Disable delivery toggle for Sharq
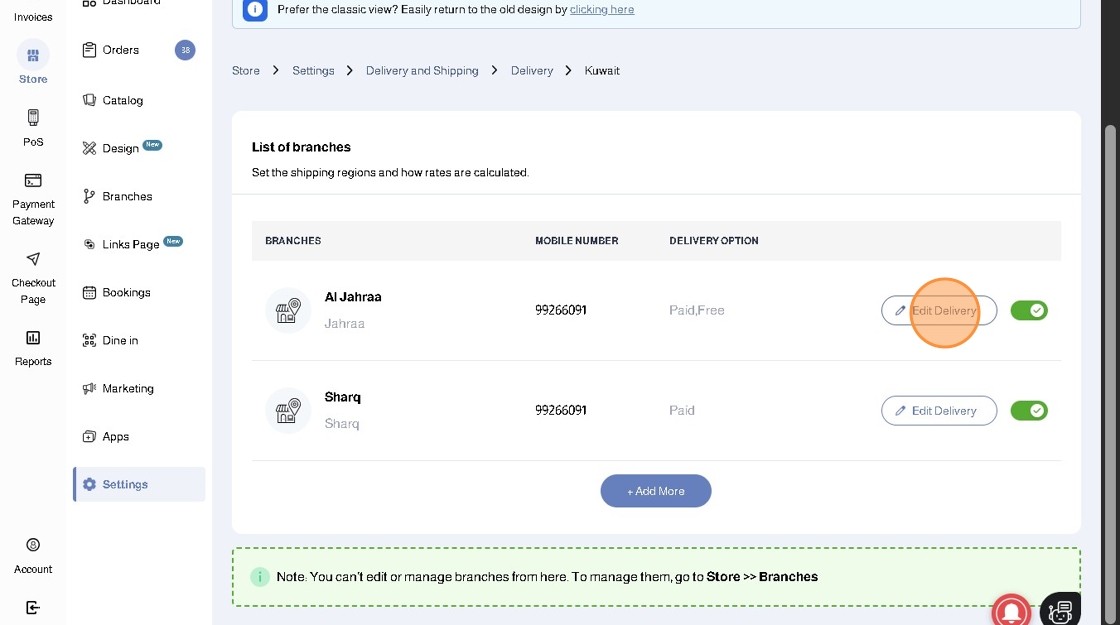 click(1029, 410)
